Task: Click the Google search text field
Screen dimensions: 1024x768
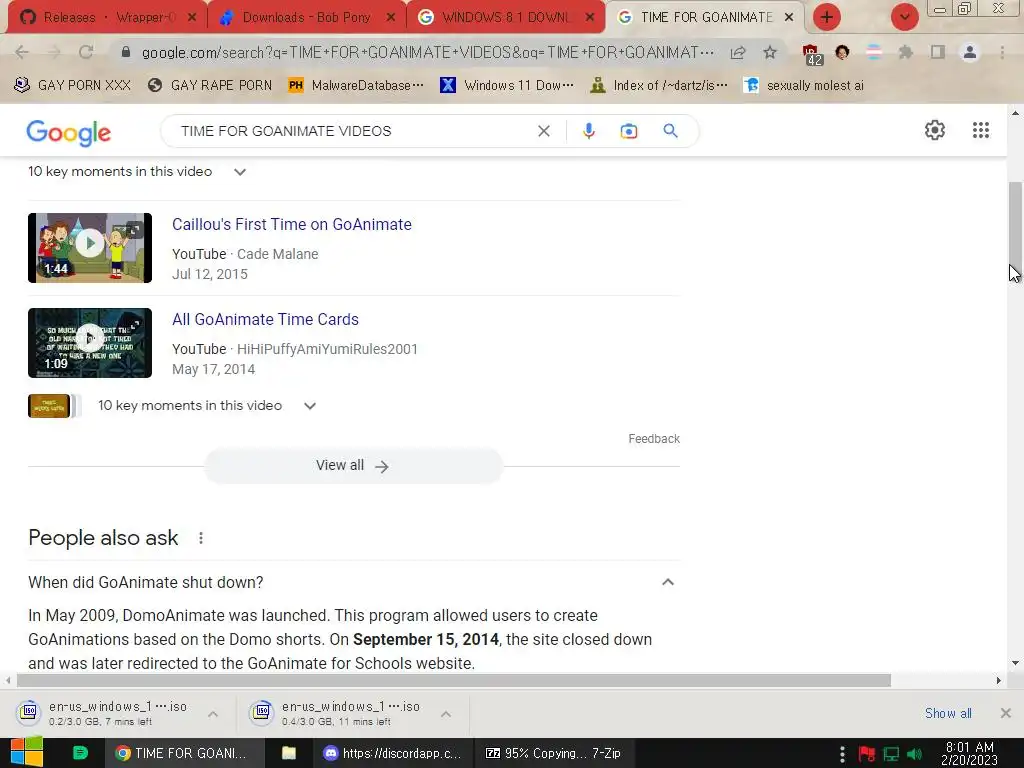Action: pyautogui.click(x=353, y=131)
